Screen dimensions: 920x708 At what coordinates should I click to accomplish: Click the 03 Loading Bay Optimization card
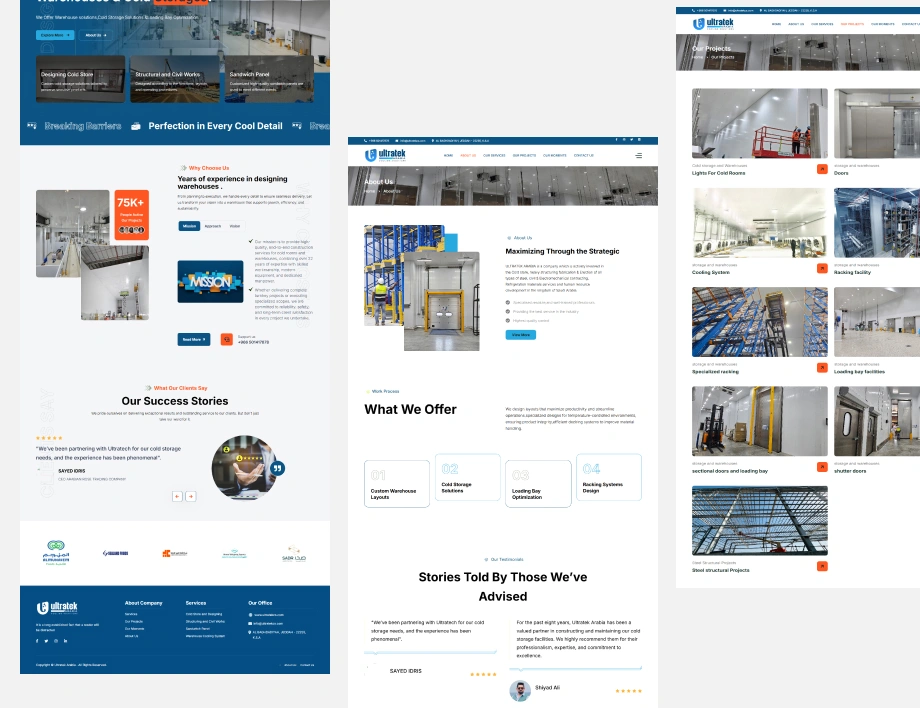[538, 484]
